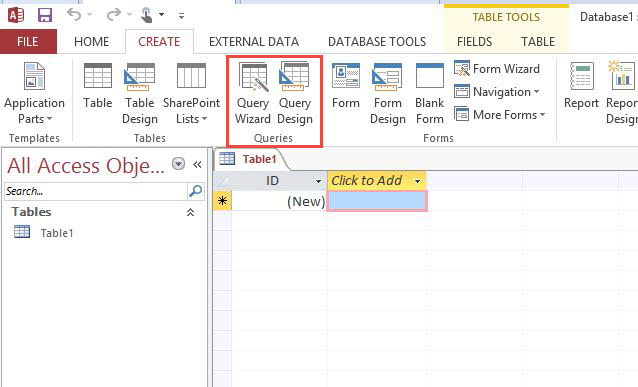Image resolution: width=638 pixels, height=387 pixels.
Task: Open the SharePoint Lists dropdown
Action: [191, 93]
